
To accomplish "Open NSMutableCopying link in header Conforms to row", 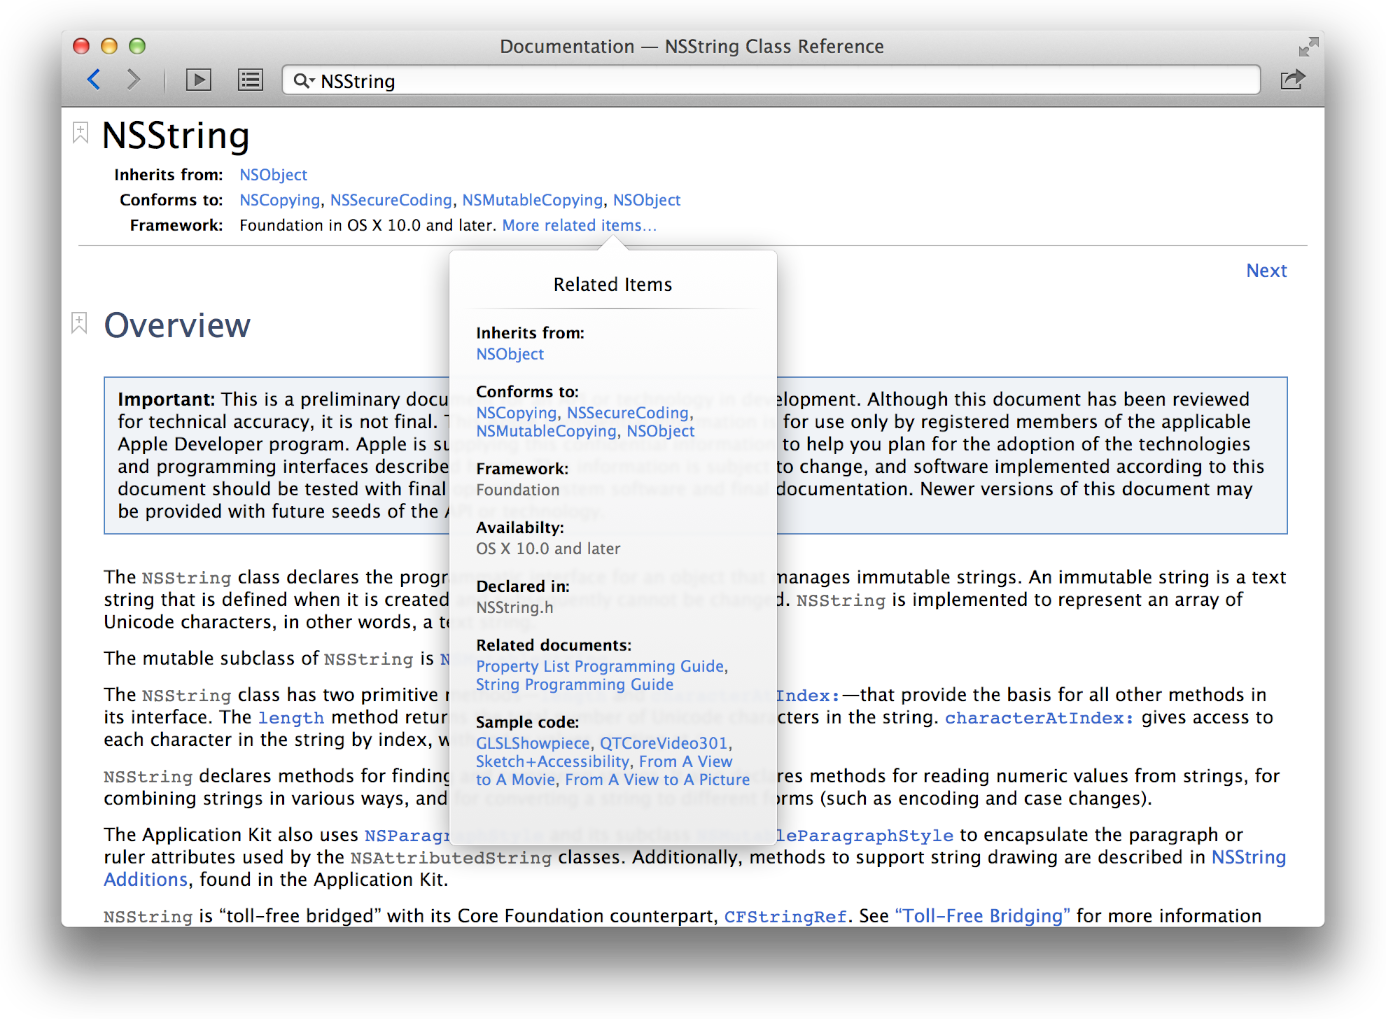I will click(x=532, y=200).
